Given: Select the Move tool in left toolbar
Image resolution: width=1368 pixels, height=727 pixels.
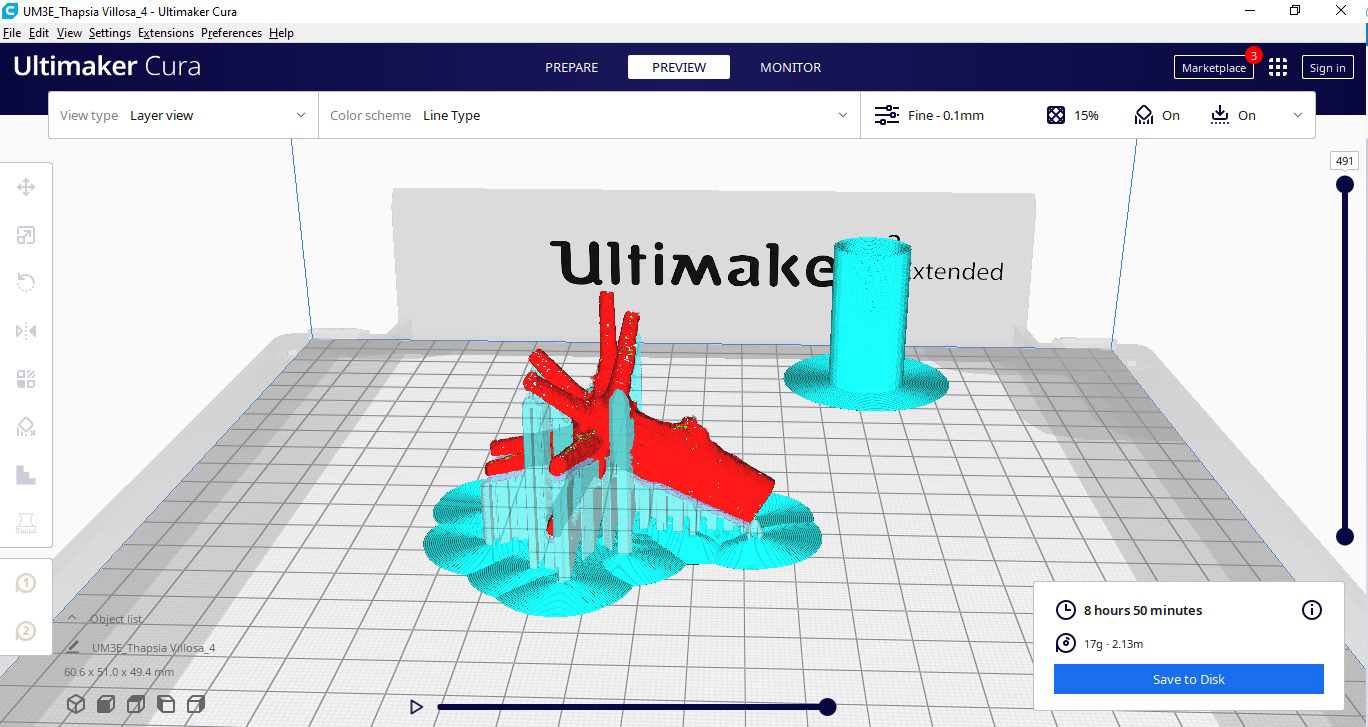Looking at the screenshot, I should point(26,187).
